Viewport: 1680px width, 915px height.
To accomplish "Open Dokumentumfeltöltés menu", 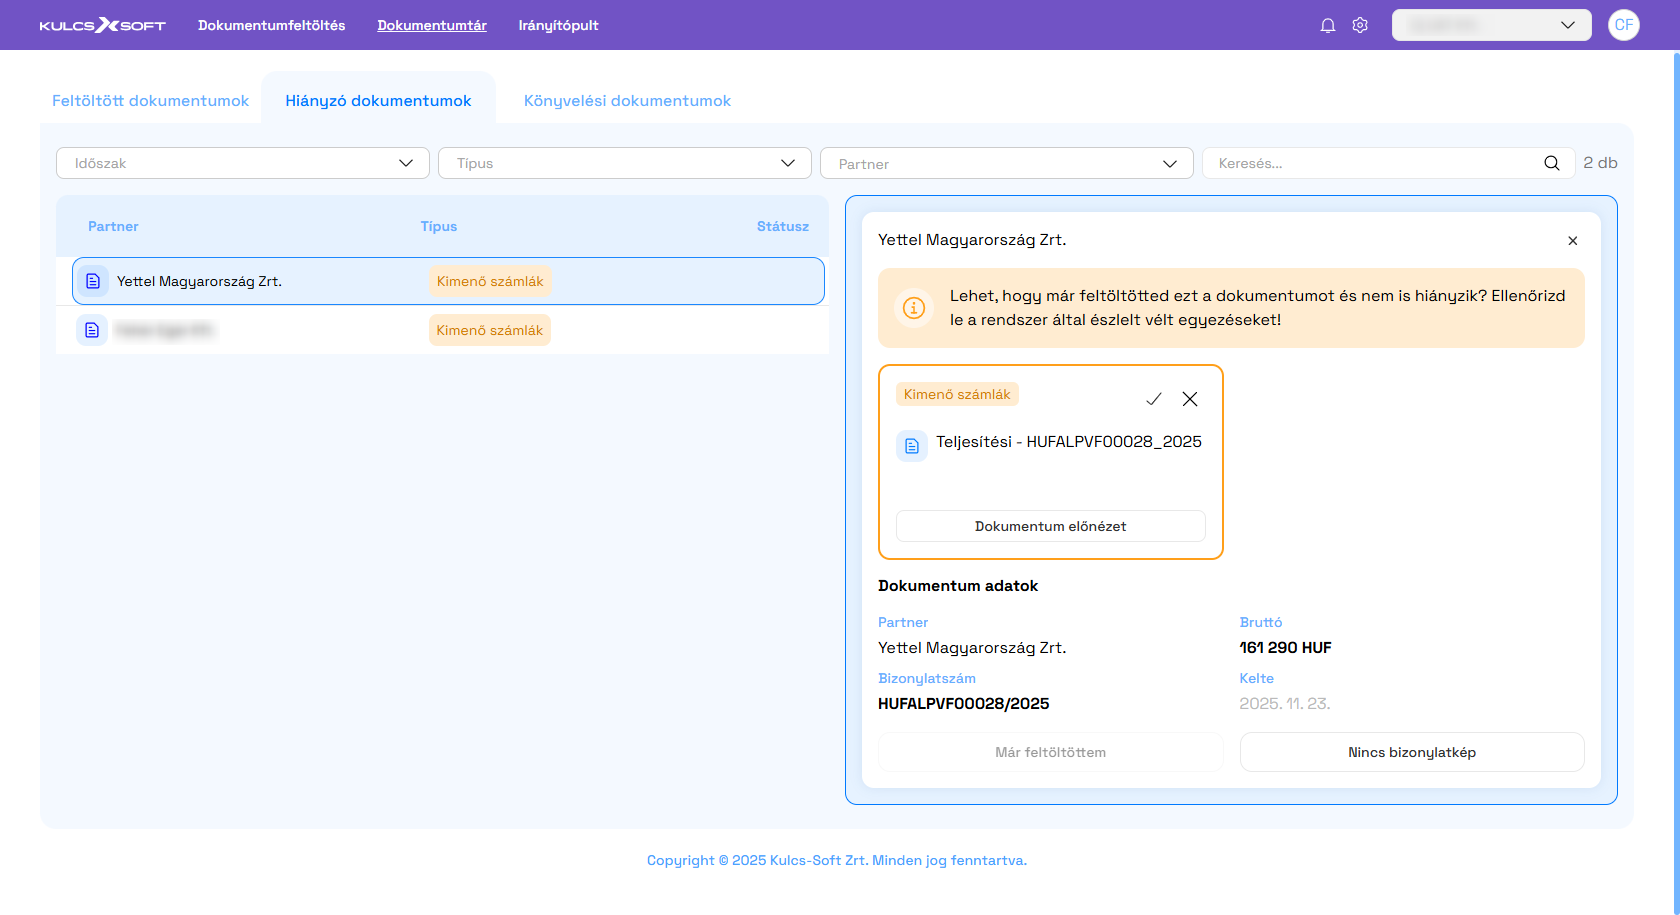I will (272, 25).
